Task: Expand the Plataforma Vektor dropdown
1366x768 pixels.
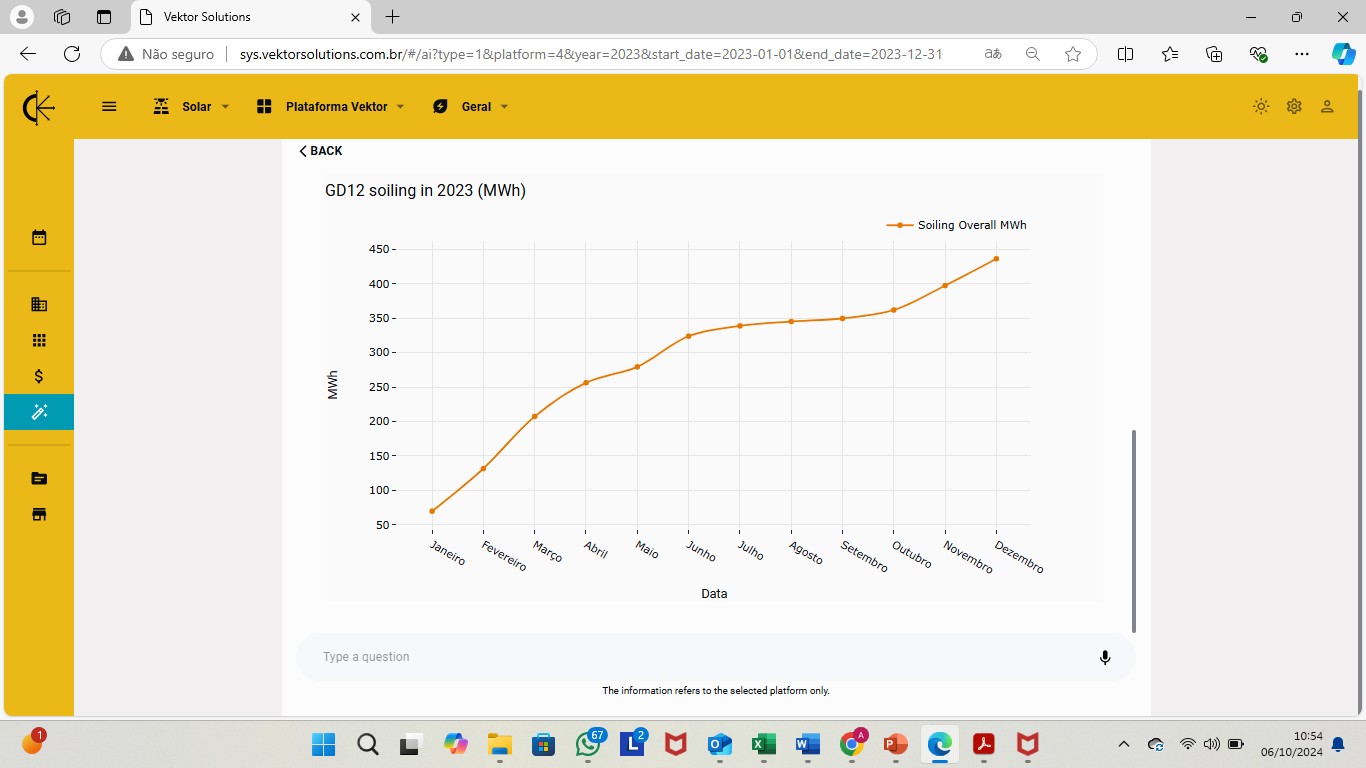Action: click(330, 106)
